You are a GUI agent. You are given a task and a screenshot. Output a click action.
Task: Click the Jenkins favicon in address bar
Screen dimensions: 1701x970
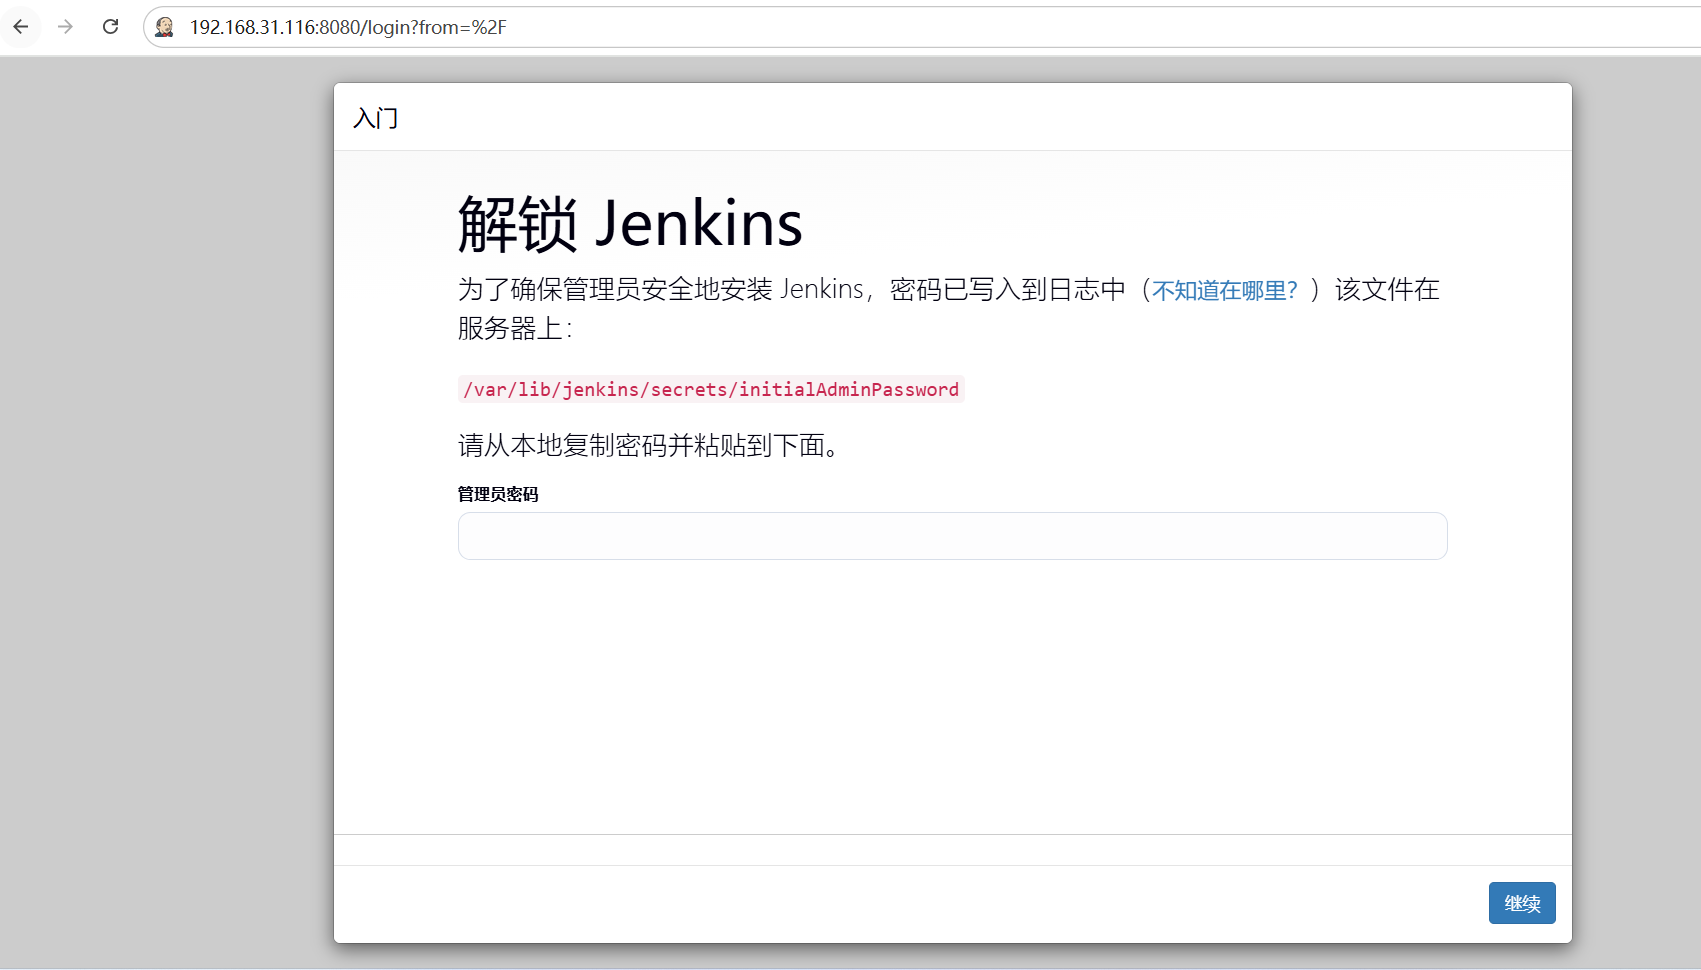tap(165, 27)
